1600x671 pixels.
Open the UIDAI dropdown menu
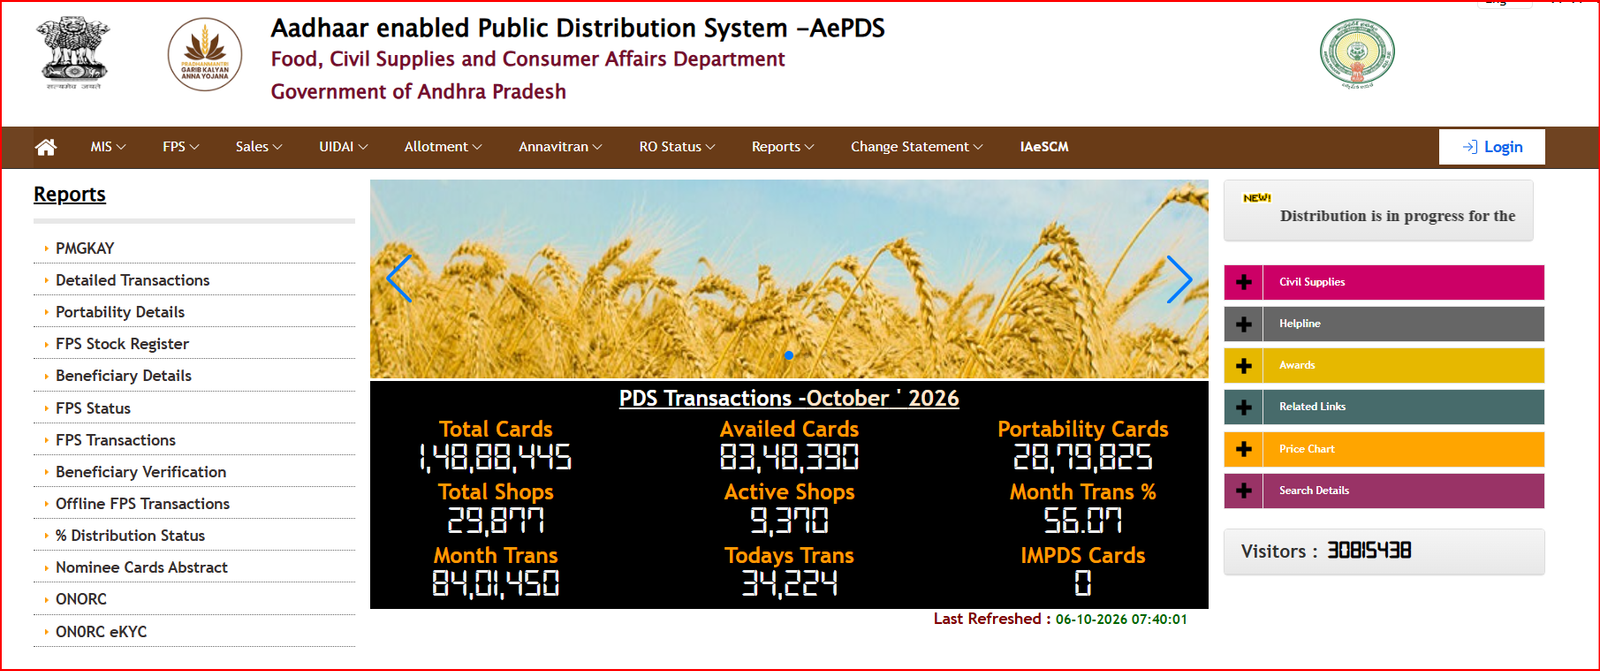343,147
